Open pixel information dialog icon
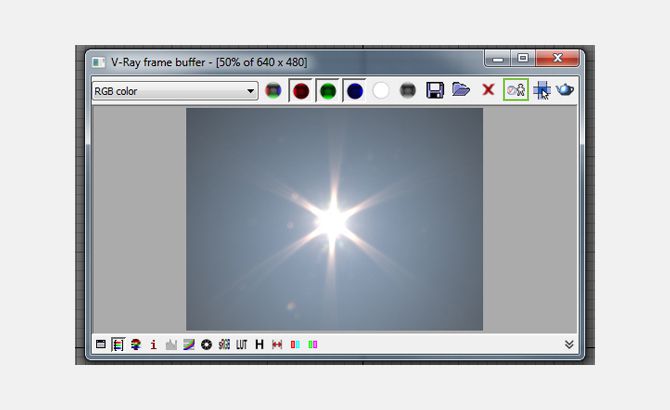The width and height of the screenshot is (670, 410). pos(136,344)
